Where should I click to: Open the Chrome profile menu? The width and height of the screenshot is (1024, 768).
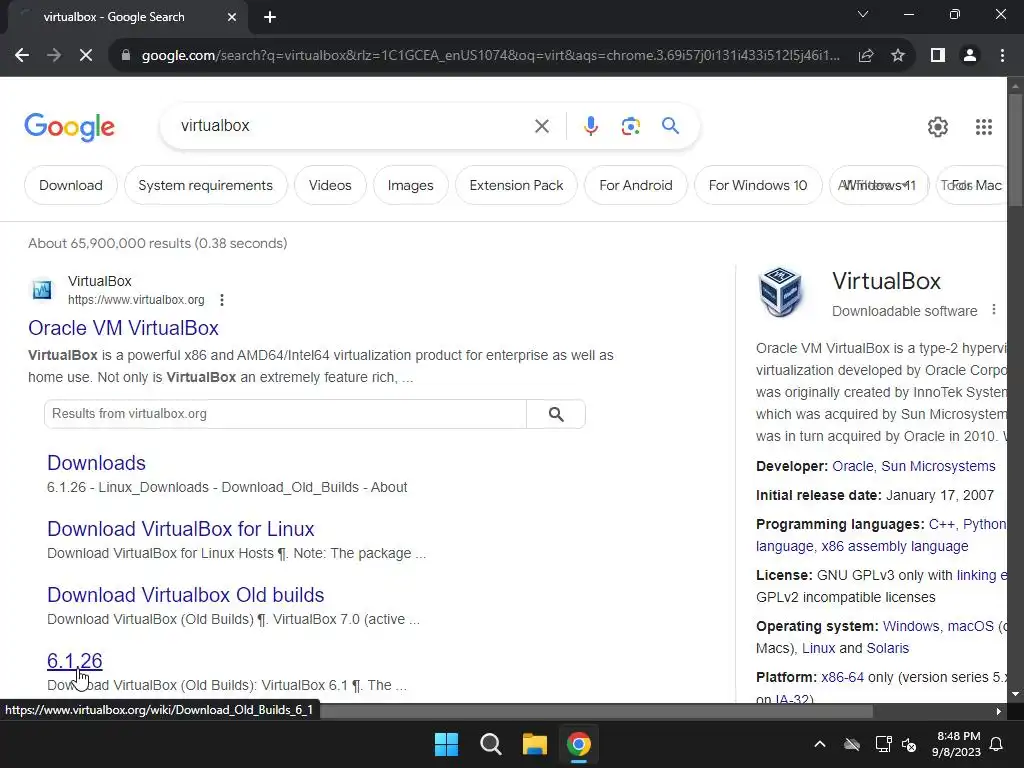click(x=970, y=56)
